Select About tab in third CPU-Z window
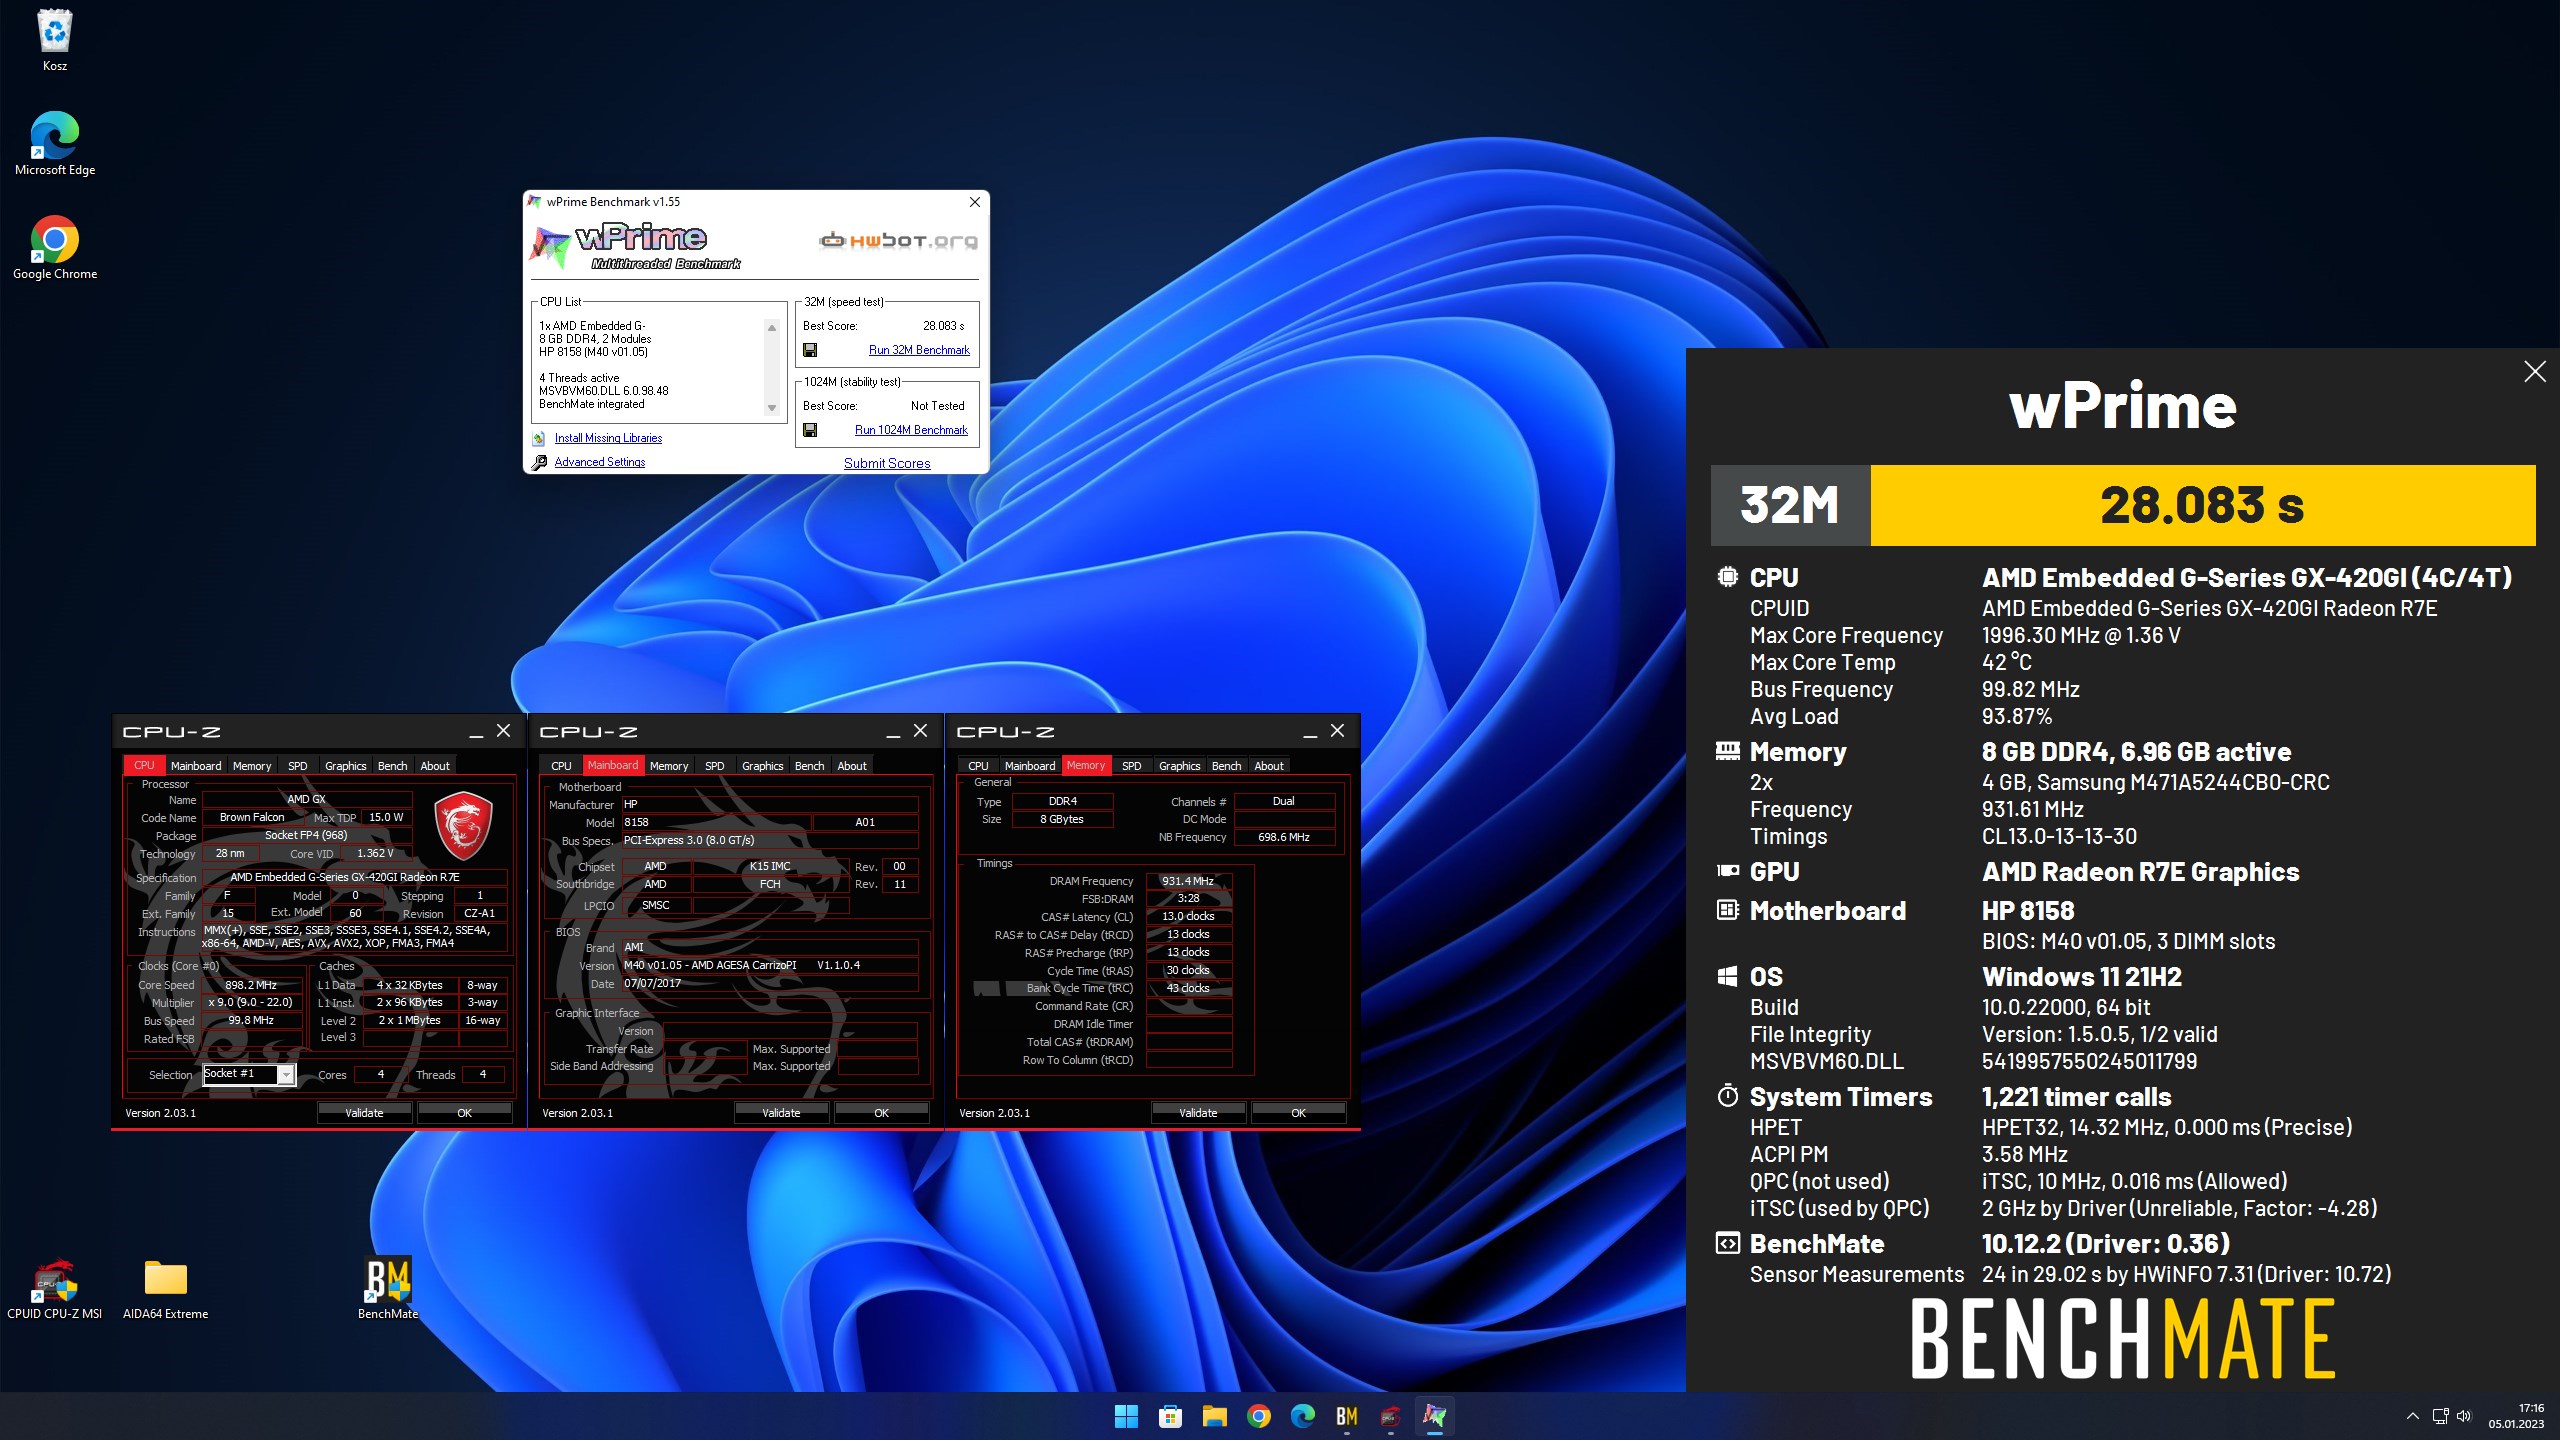 tap(1269, 766)
